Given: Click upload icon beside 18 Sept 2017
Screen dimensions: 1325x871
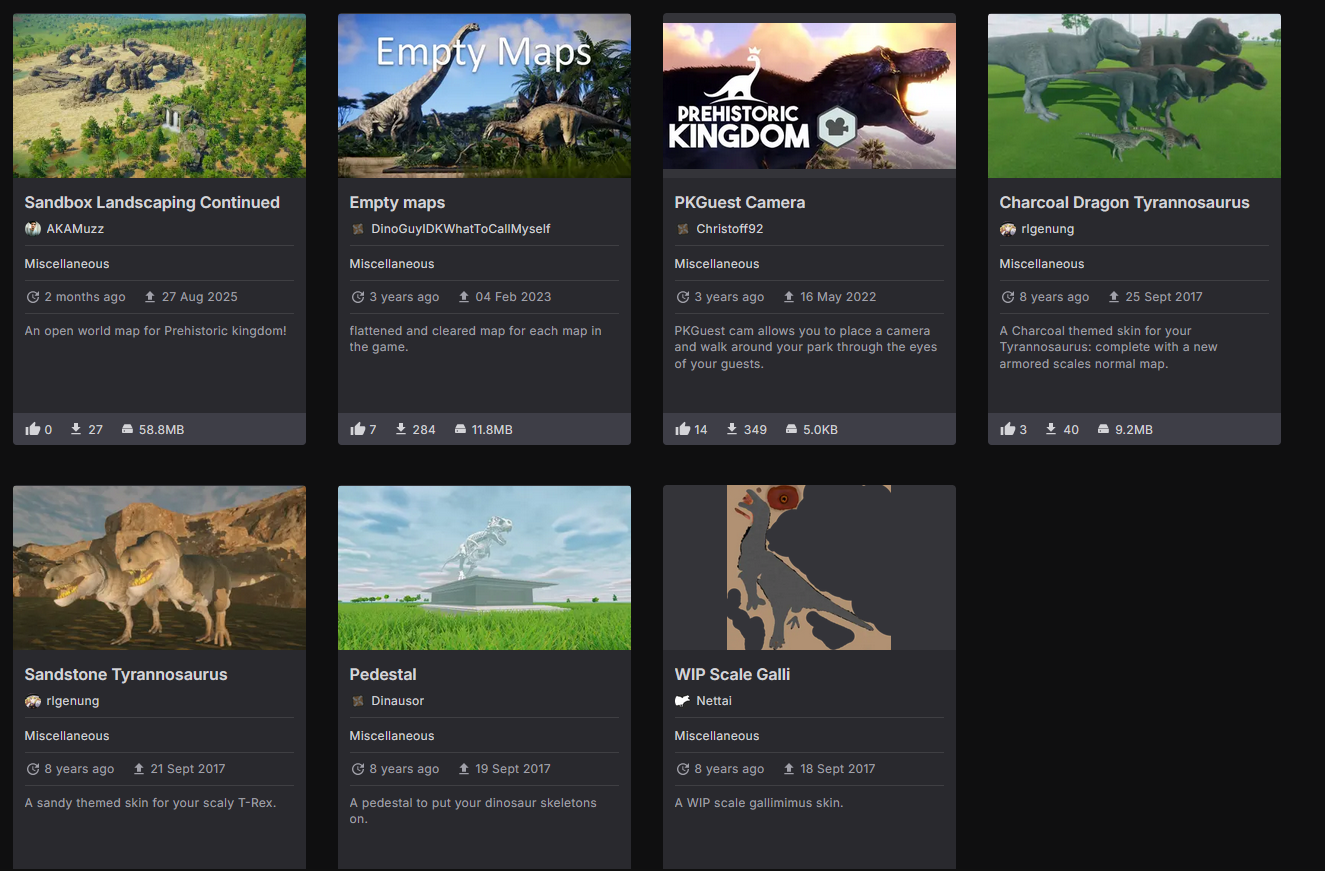Looking at the screenshot, I should click(789, 769).
